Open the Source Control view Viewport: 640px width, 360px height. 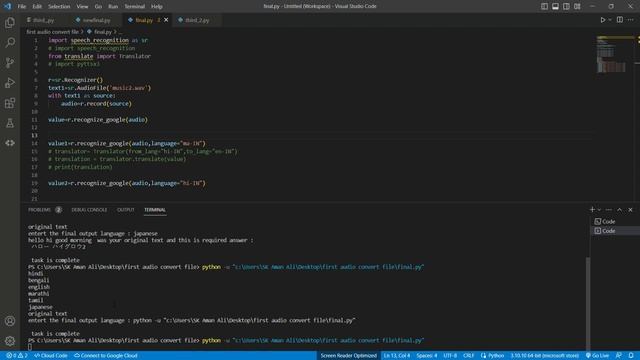[10, 62]
